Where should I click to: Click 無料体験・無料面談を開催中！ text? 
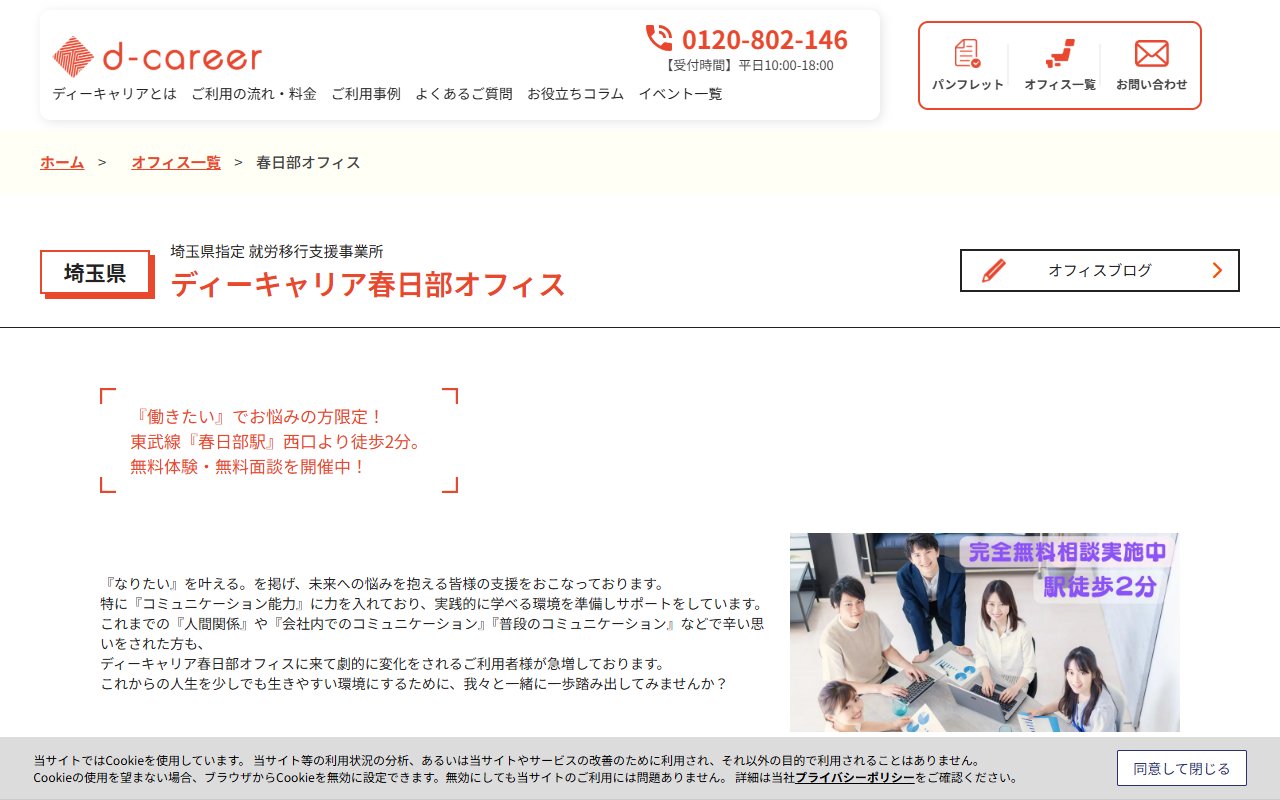(249, 466)
